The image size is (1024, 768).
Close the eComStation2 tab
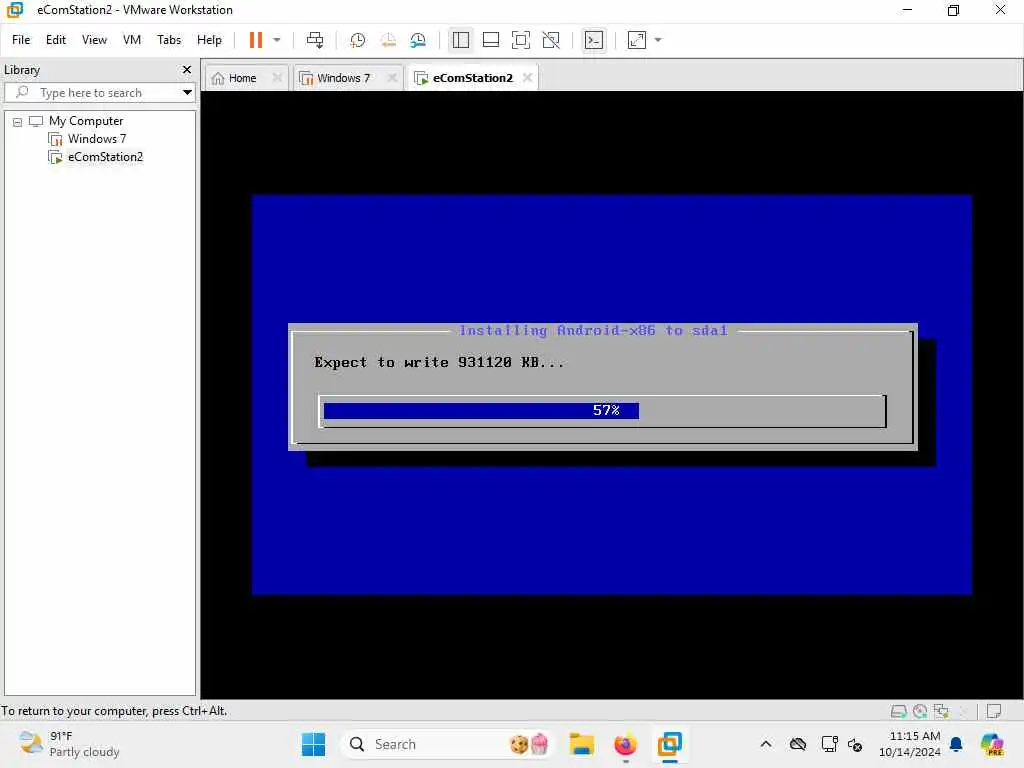tap(527, 78)
